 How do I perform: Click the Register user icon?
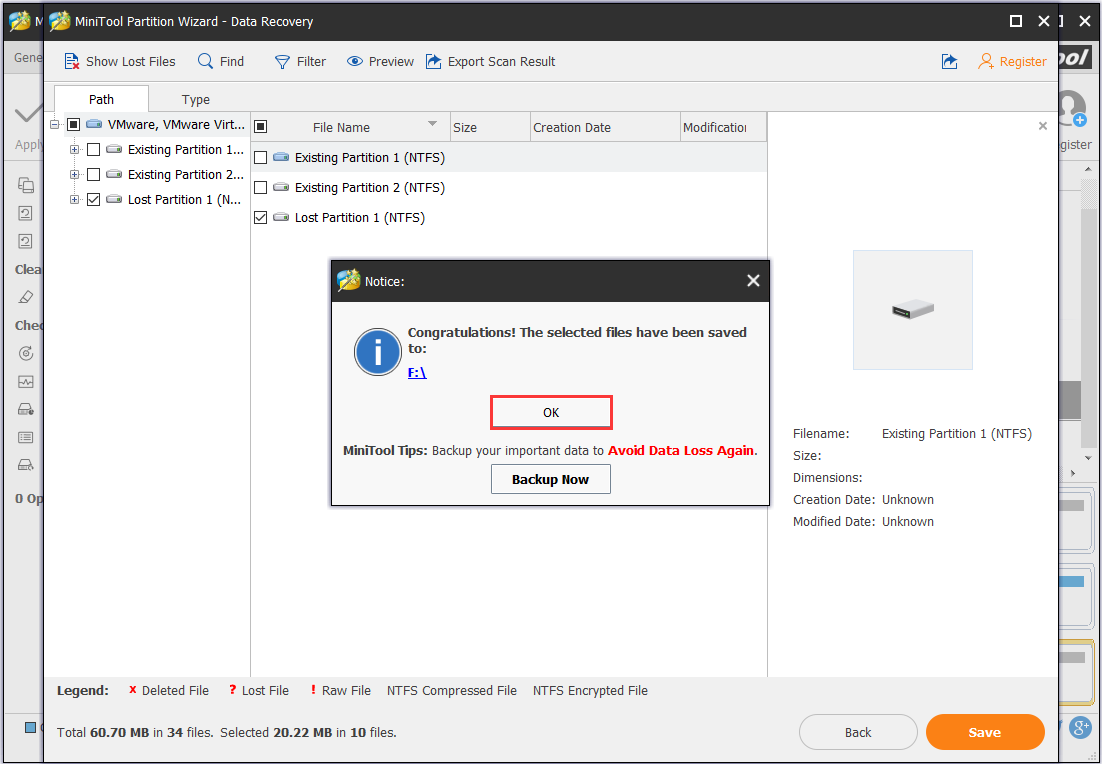tap(986, 62)
